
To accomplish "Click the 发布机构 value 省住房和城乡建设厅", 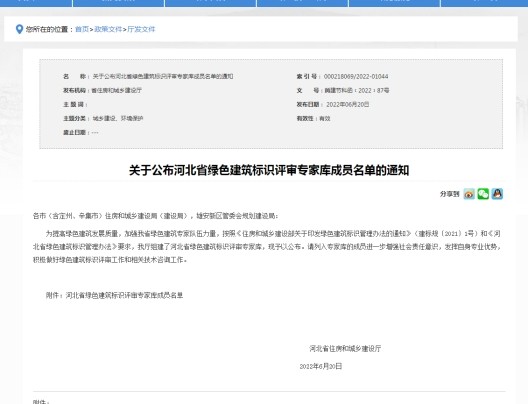I will coord(117,90).
